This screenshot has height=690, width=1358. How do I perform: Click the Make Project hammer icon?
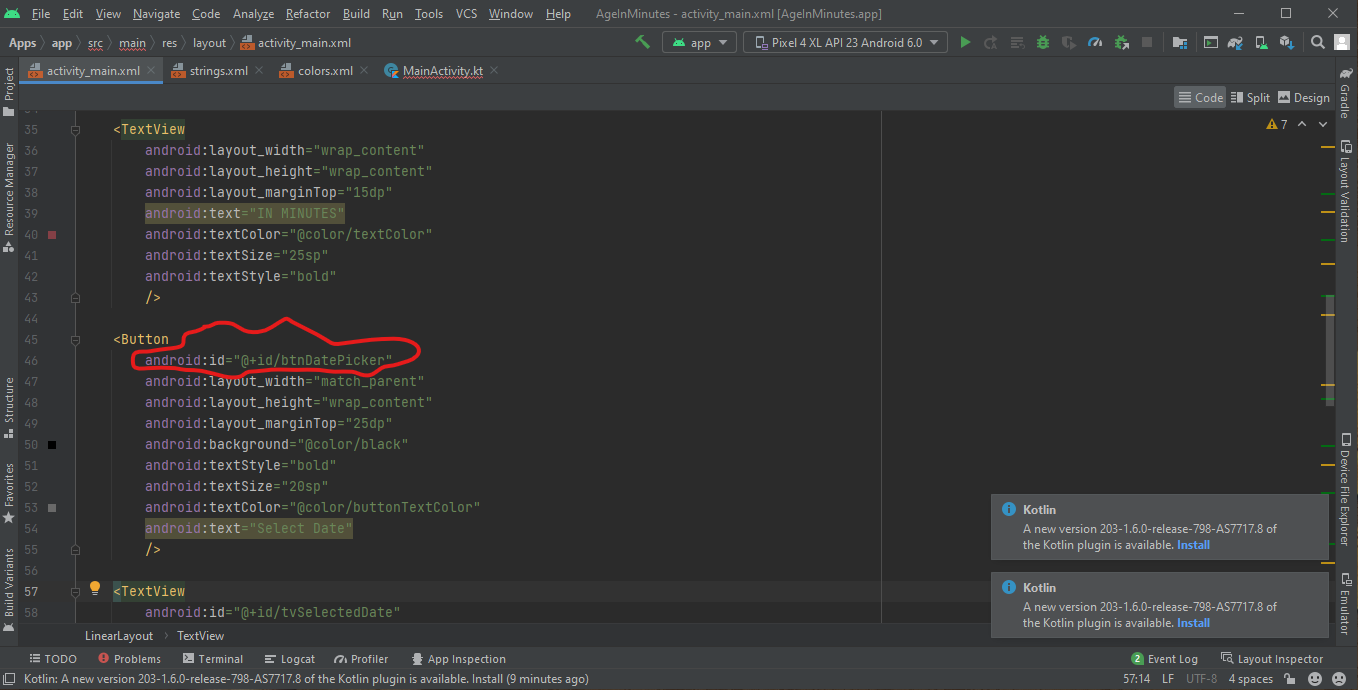643,42
